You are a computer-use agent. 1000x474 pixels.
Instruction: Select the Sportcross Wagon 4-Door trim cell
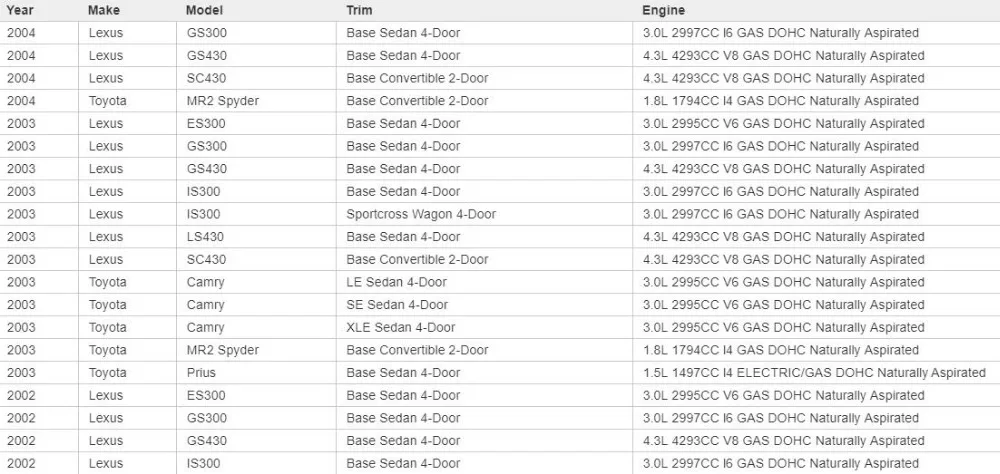485,214
